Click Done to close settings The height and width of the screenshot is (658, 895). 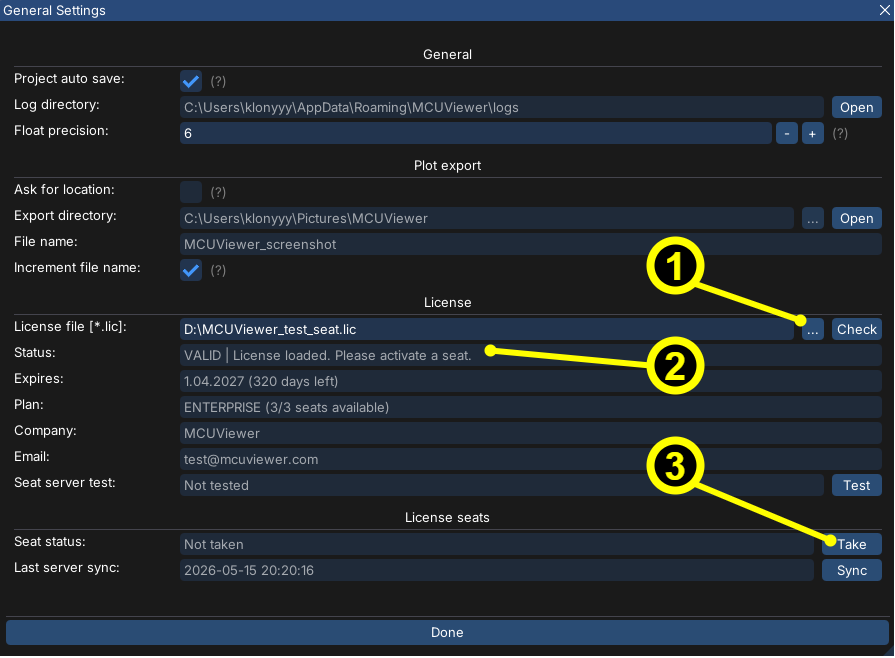click(447, 633)
